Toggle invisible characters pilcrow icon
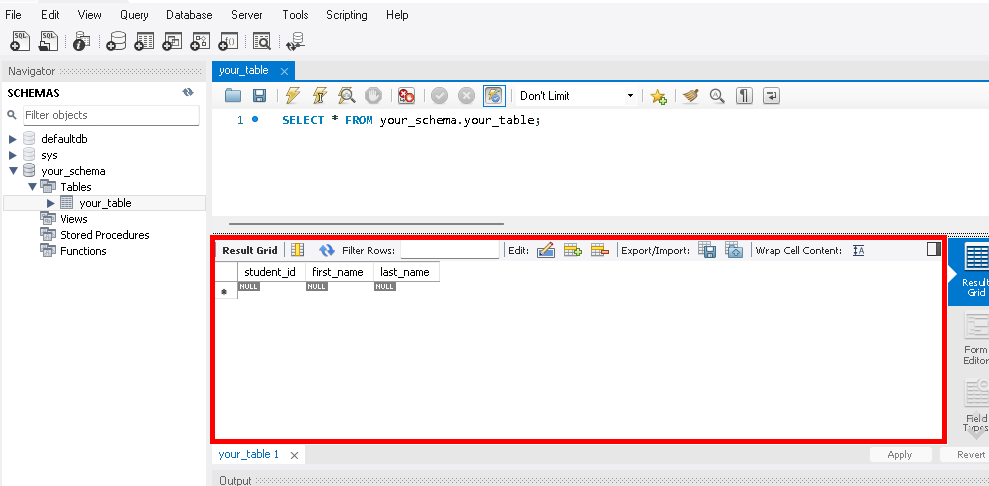Image resolution: width=989 pixels, height=486 pixels. [744, 96]
